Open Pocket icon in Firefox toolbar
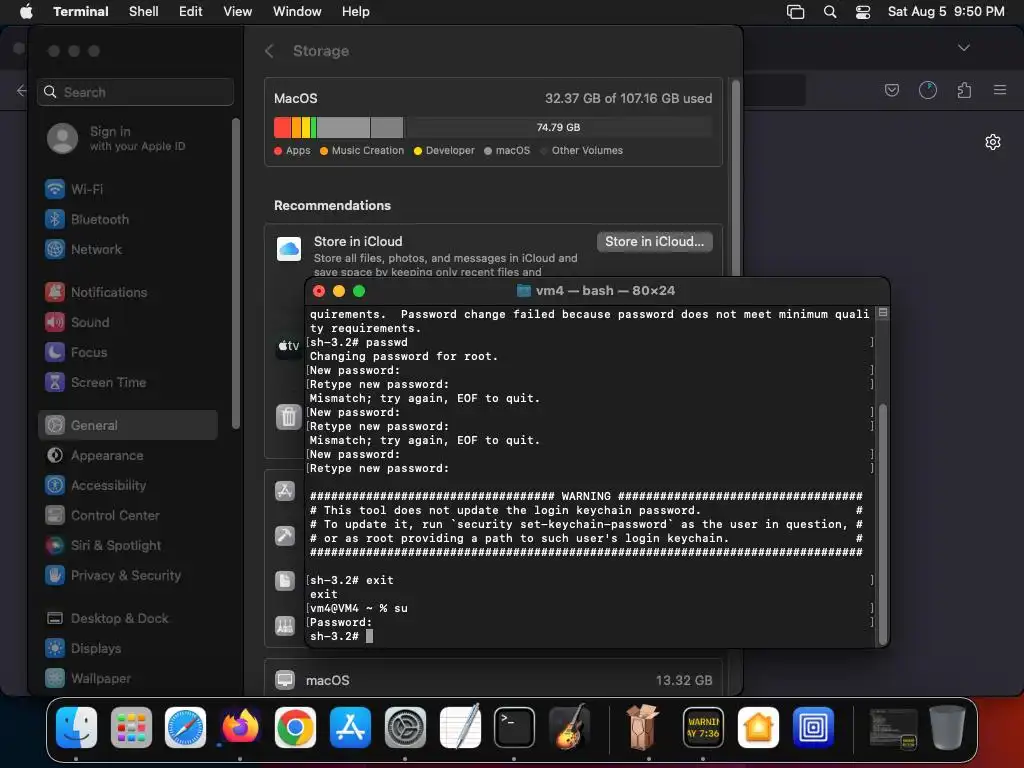This screenshot has width=1024, height=768. point(891,90)
